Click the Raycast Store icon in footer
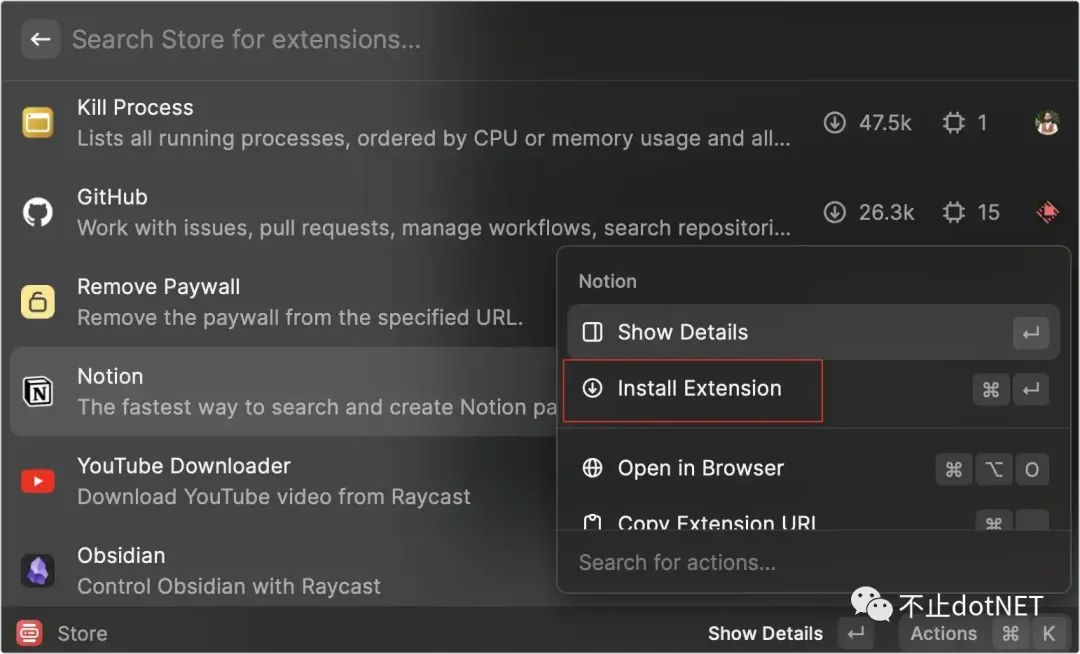The height and width of the screenshot is (654, 1080). coord(29,633)
